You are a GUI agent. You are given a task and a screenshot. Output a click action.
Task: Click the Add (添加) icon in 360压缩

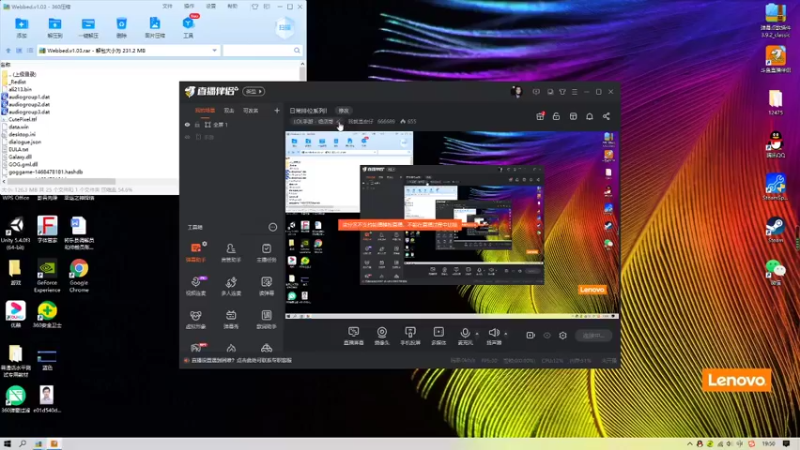21,28
